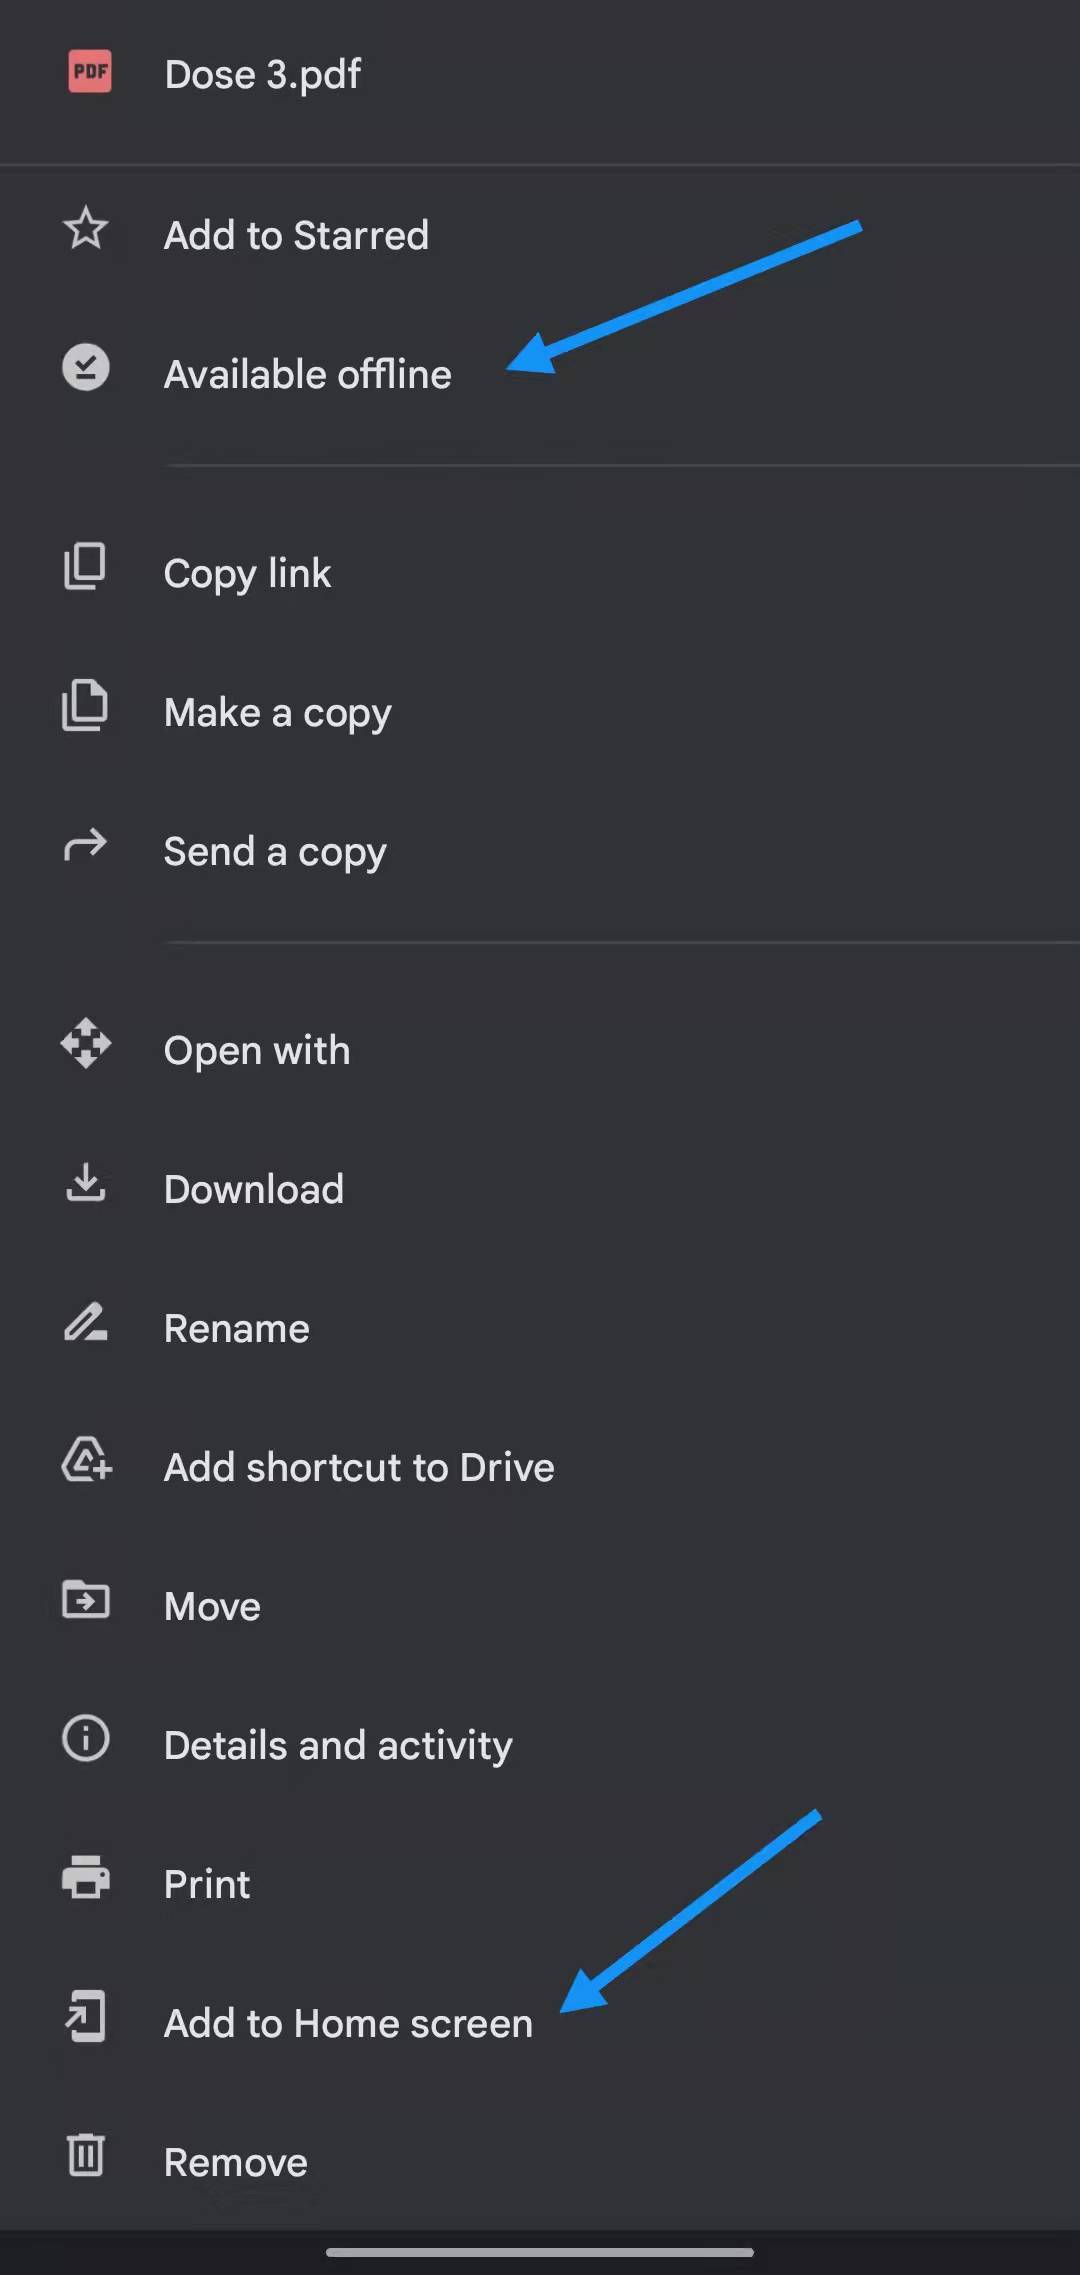The width and height of the screenshot is (1080, 2275).
Task: Tap the info circle icon for Details
Action: click(86, 1738)
